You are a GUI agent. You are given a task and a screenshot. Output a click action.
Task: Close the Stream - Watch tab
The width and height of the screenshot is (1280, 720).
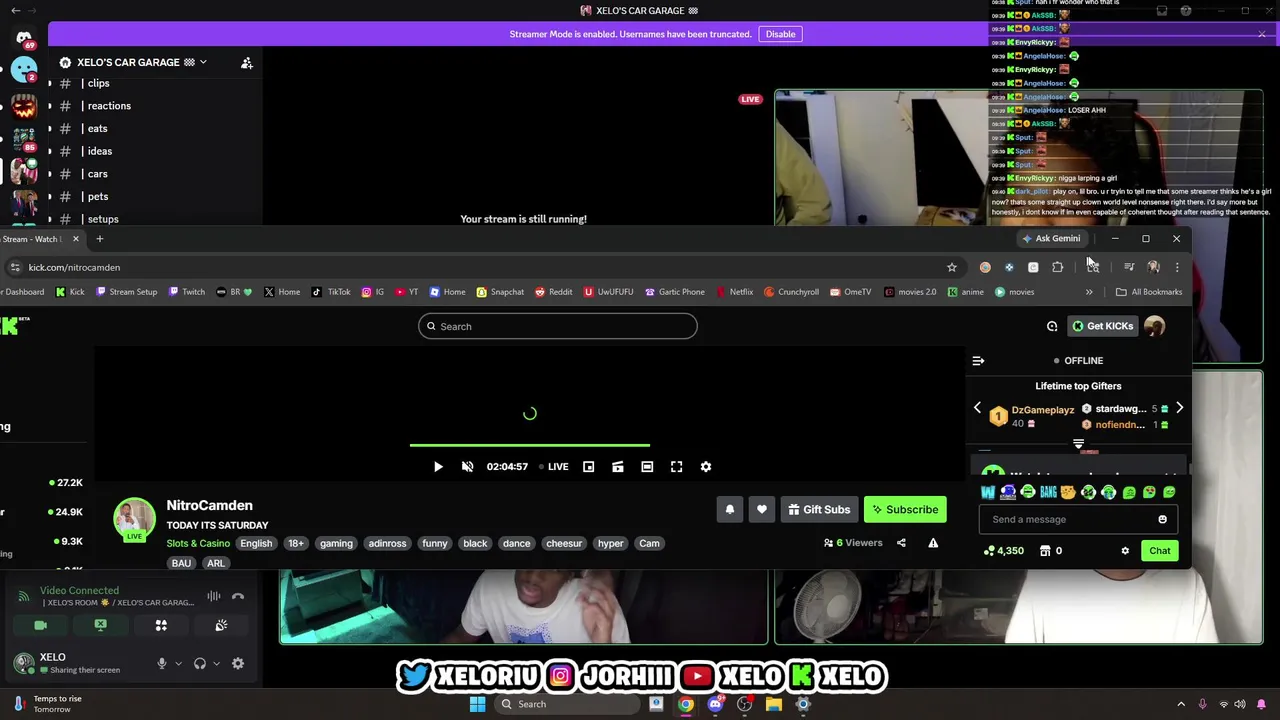tap(75, 239)
